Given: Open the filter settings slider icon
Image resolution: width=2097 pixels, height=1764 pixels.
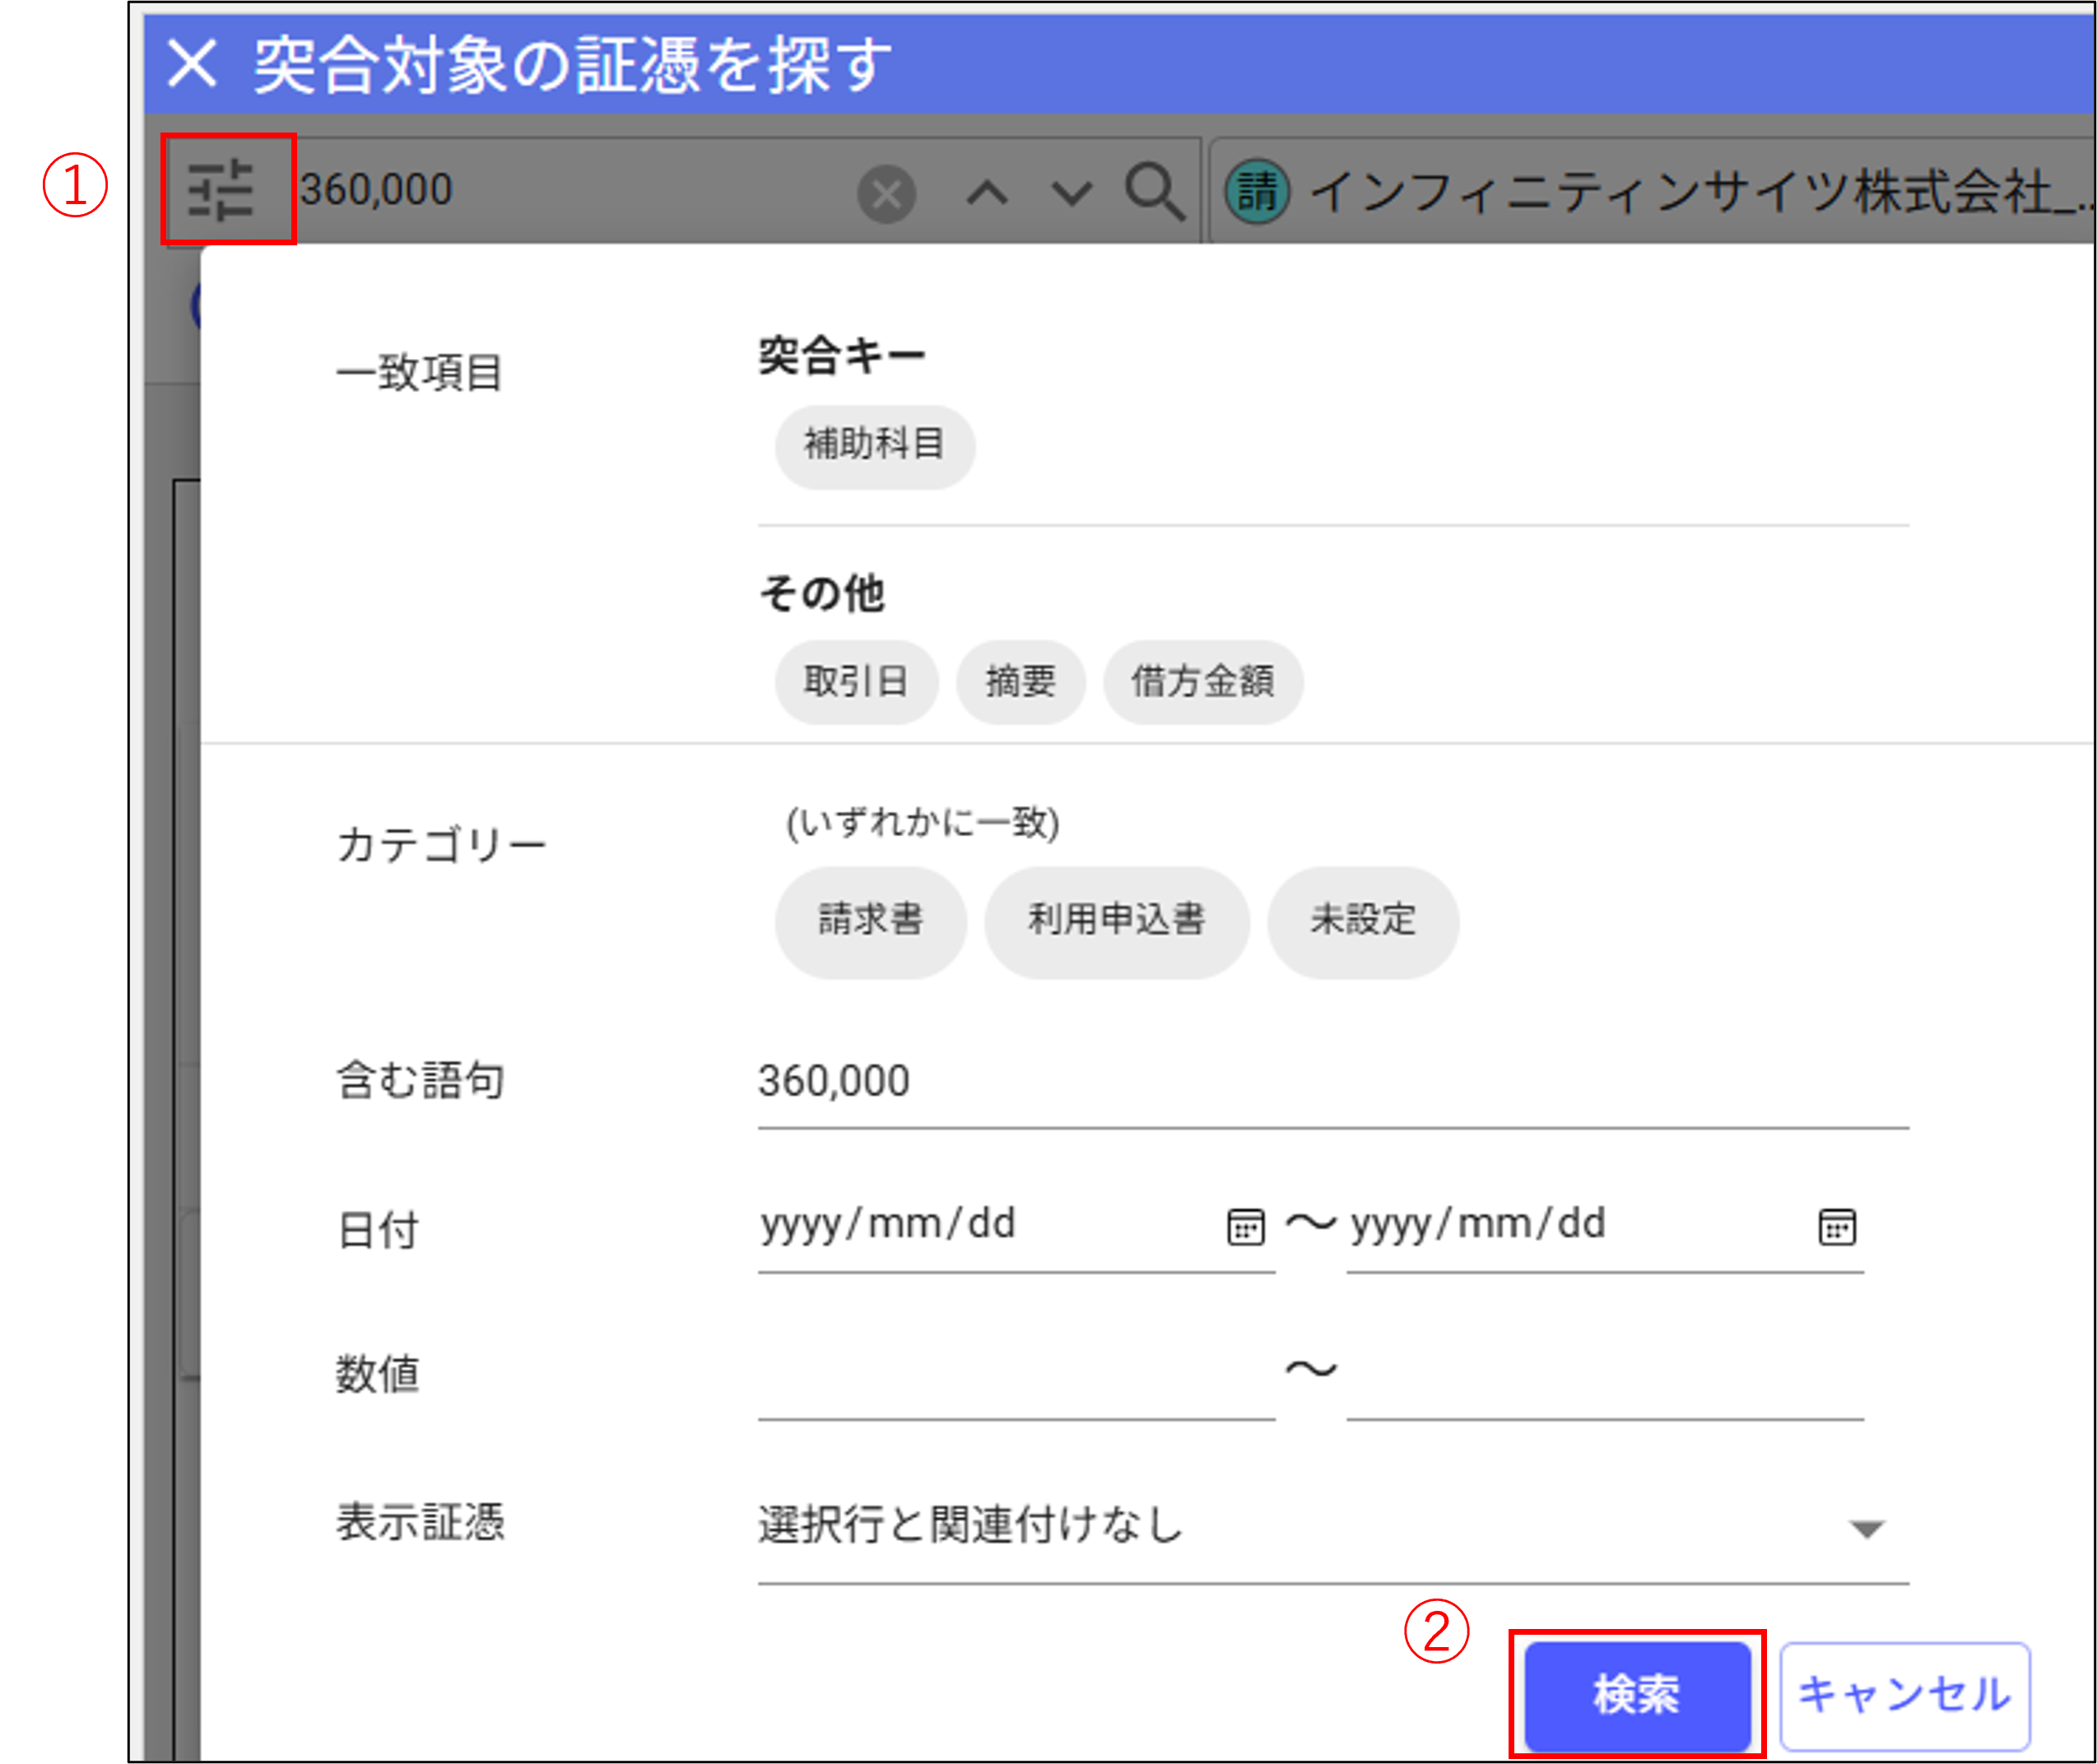Looking at the screenshot, I should 221,189.
